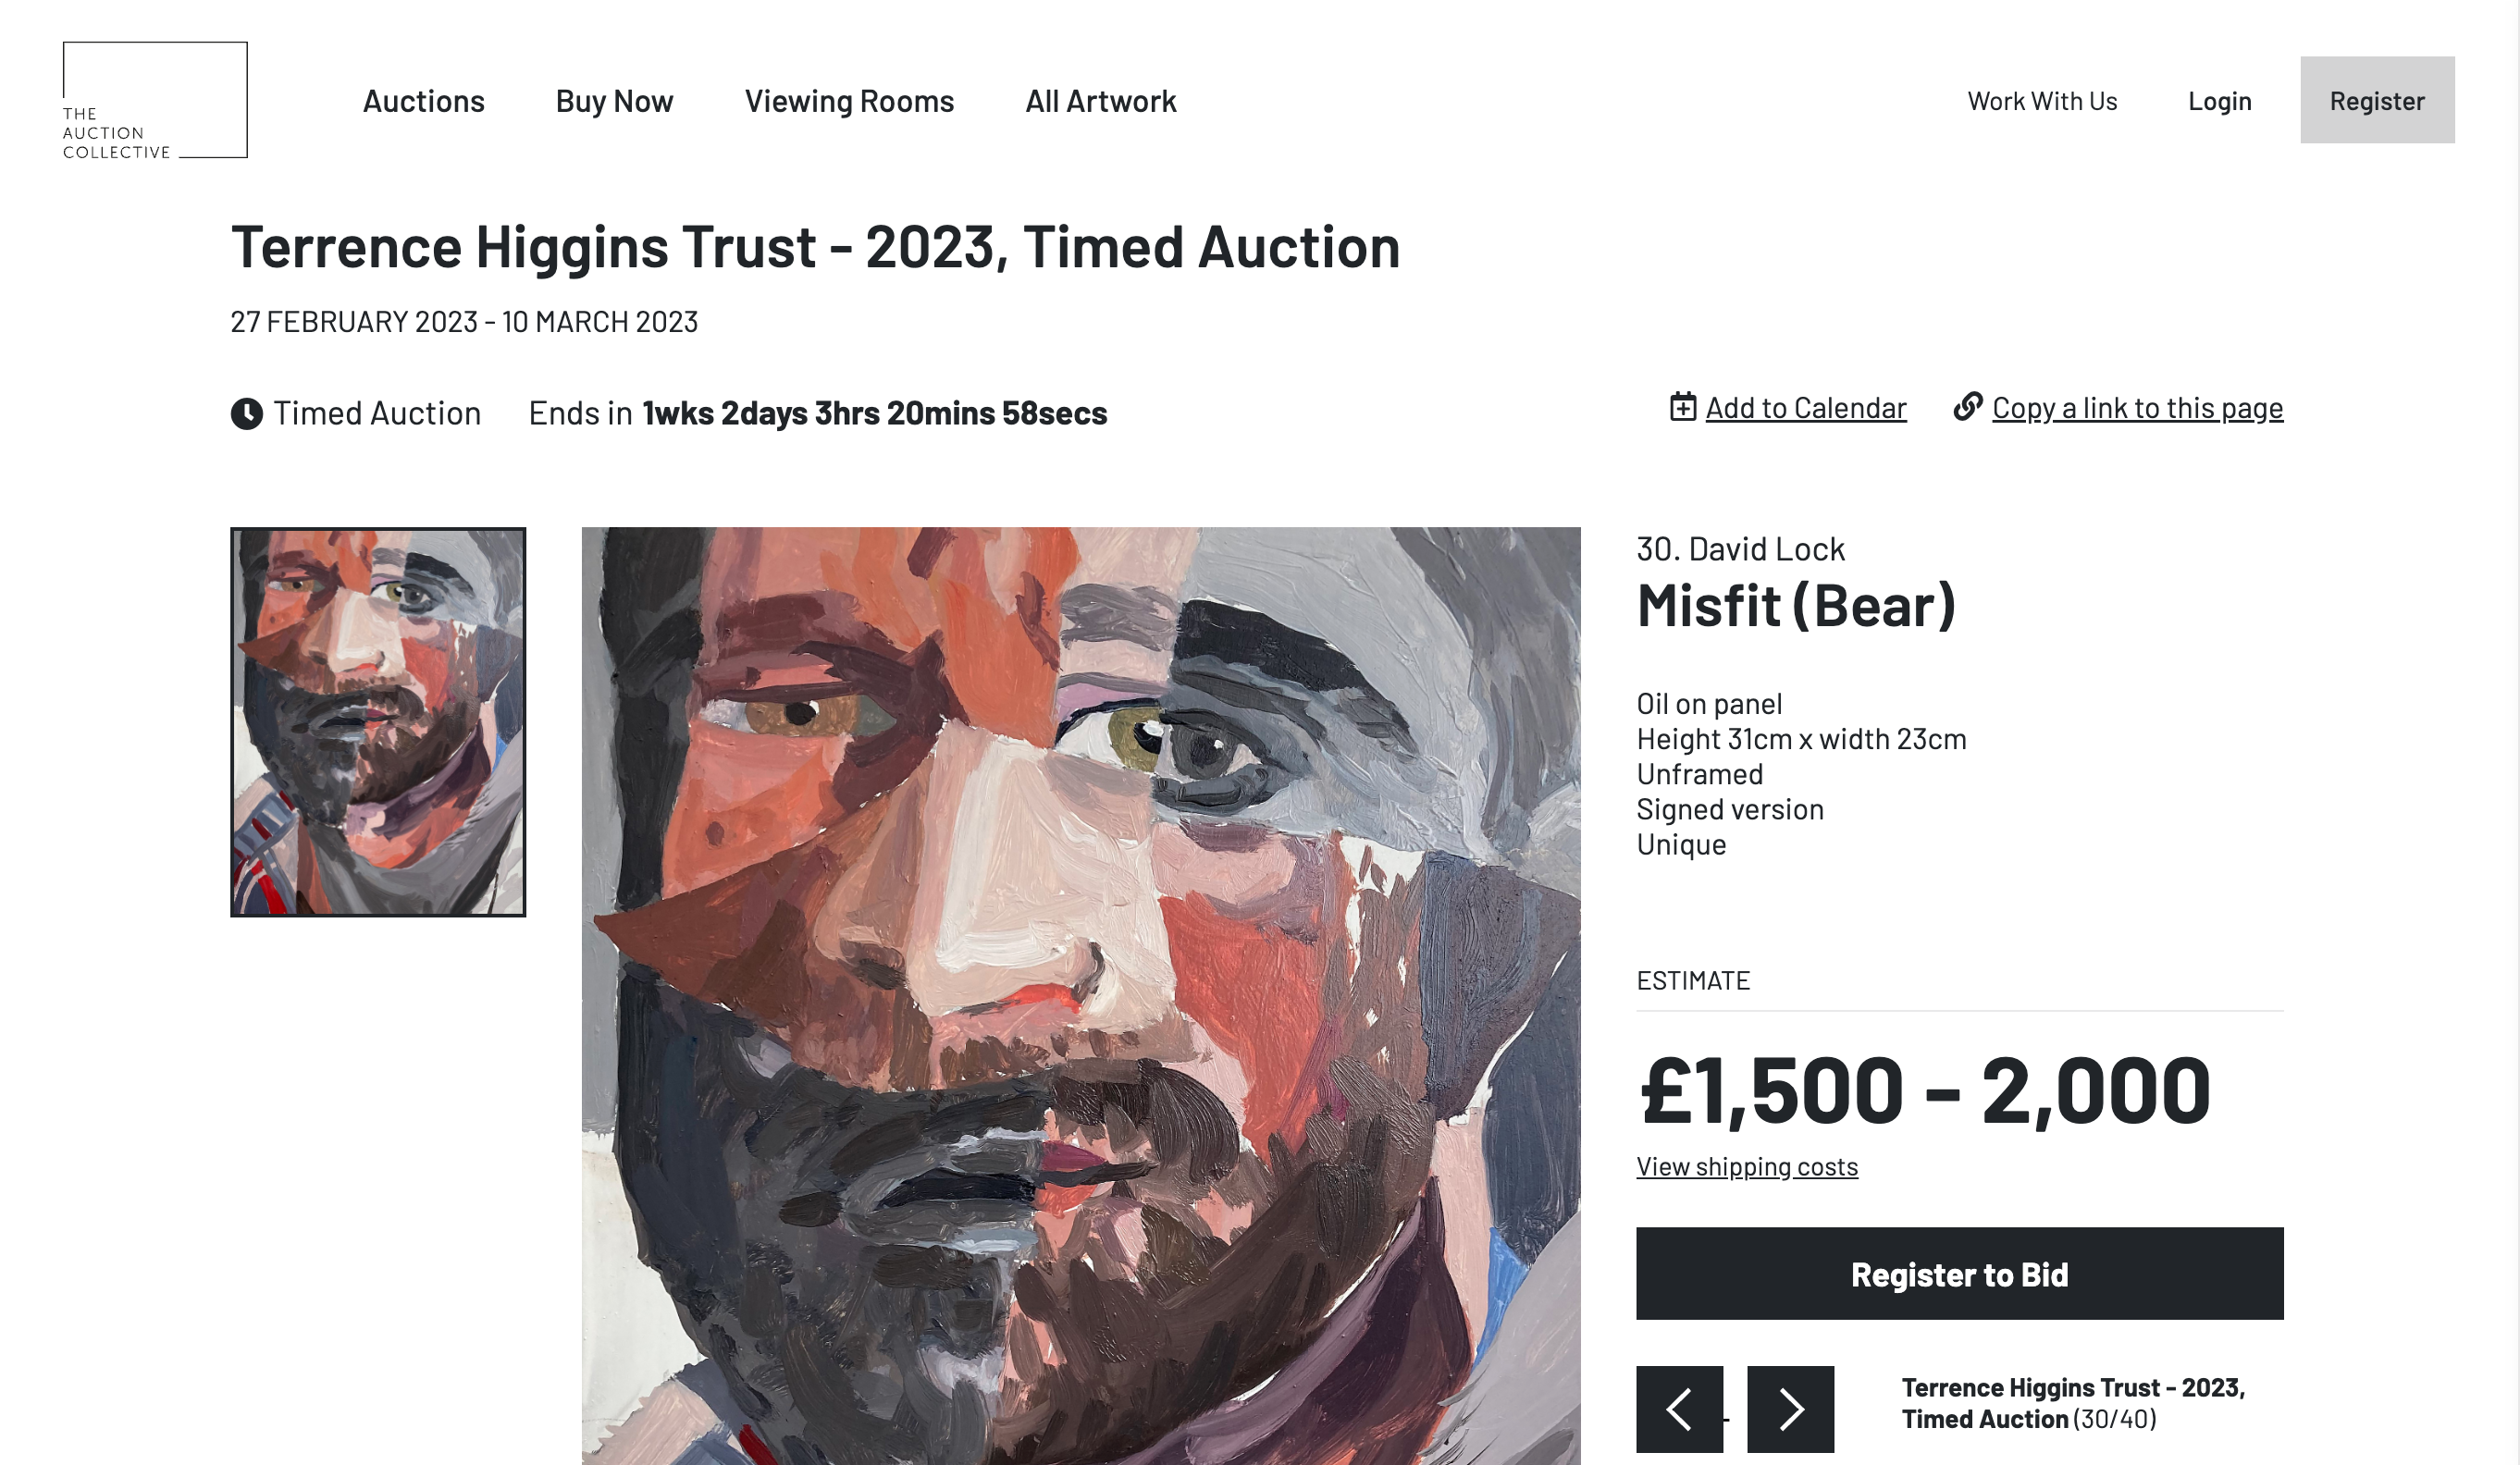The width and height of the screenshot is (2520, 1465).
Task: View shipping costs link
Action: click(x=1746, y=1166)
